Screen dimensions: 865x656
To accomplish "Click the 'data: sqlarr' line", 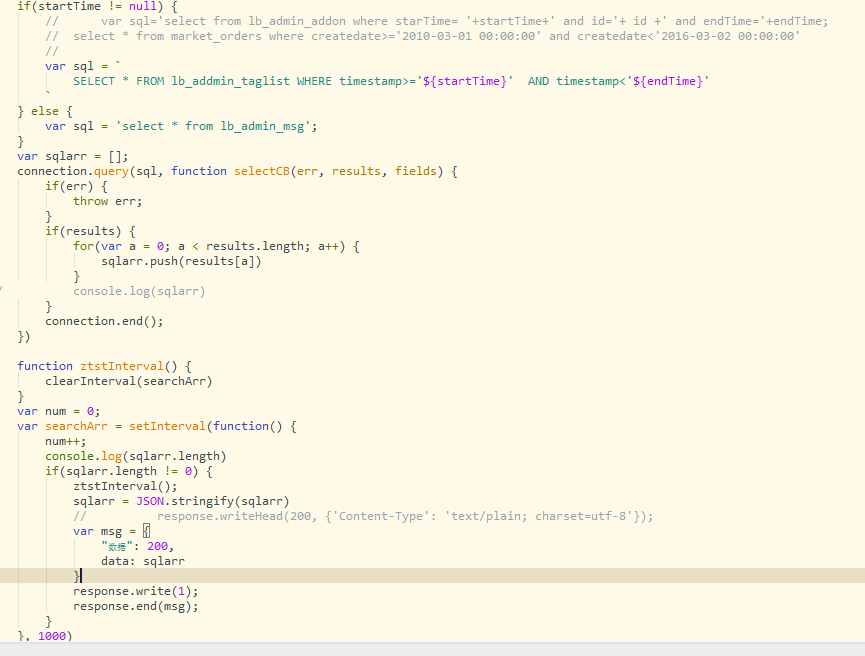I will [x=143, y=561].
